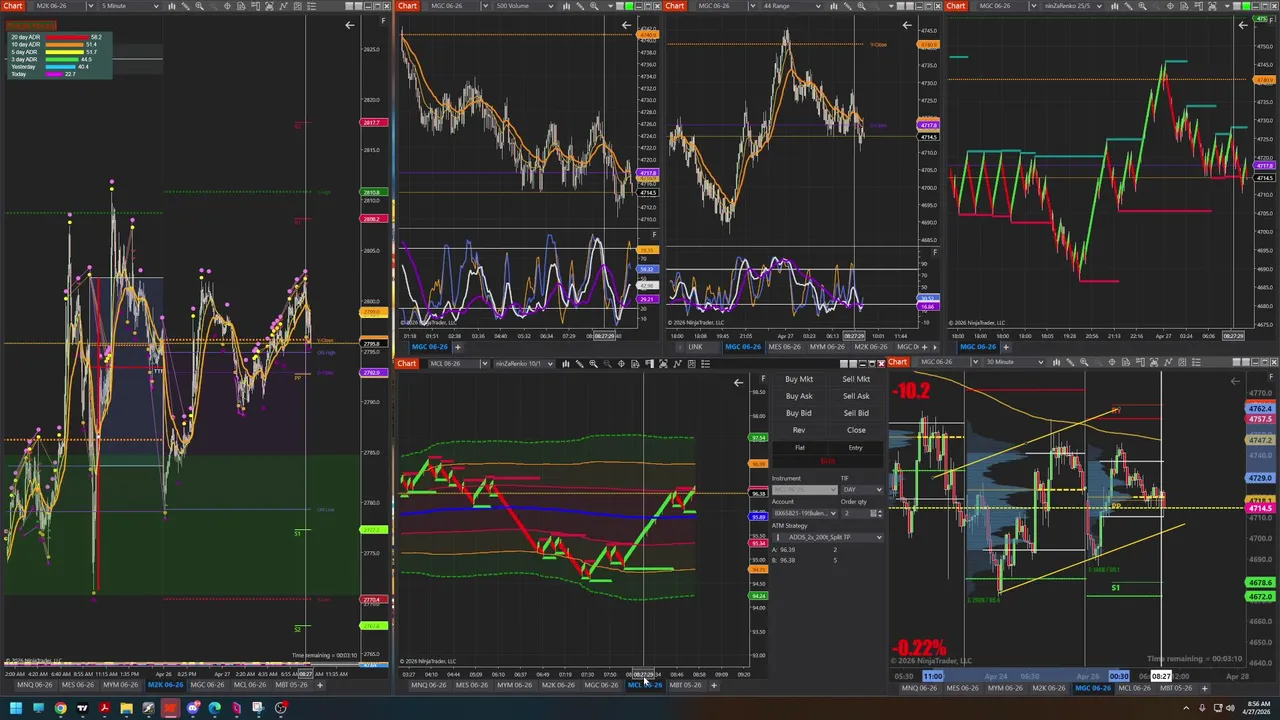Open the Instrument dropdown in Chart Trader
1280x720 pixels.
[x=805, y=490]
